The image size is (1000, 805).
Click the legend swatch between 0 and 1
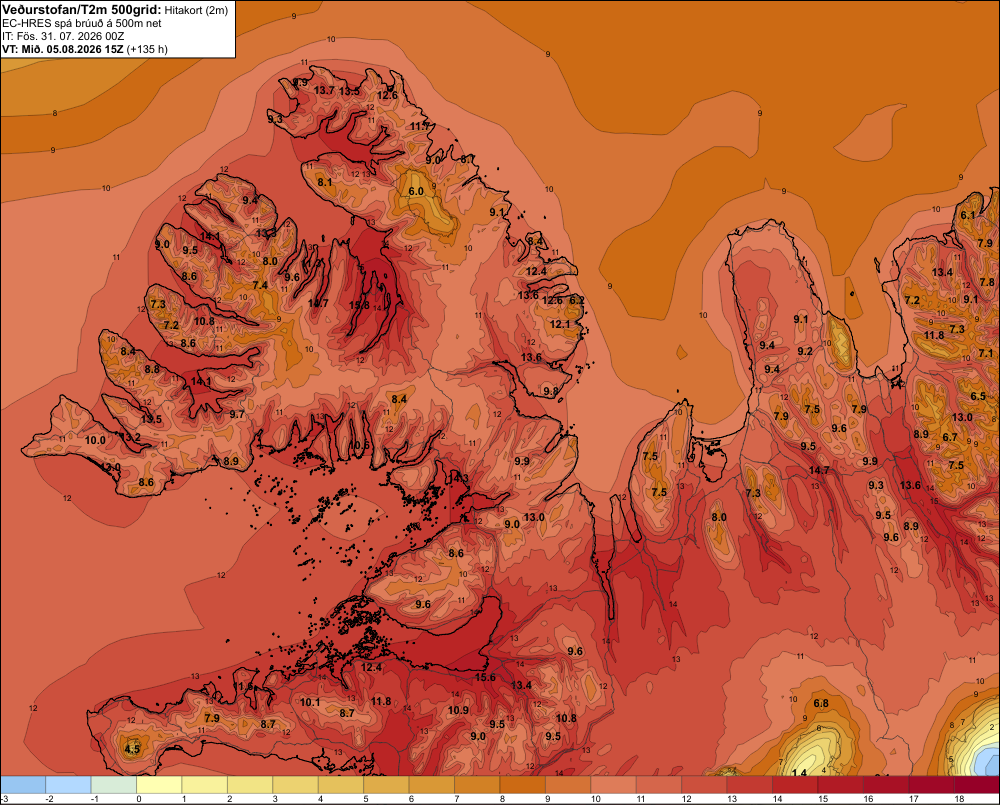coord(160,785)
